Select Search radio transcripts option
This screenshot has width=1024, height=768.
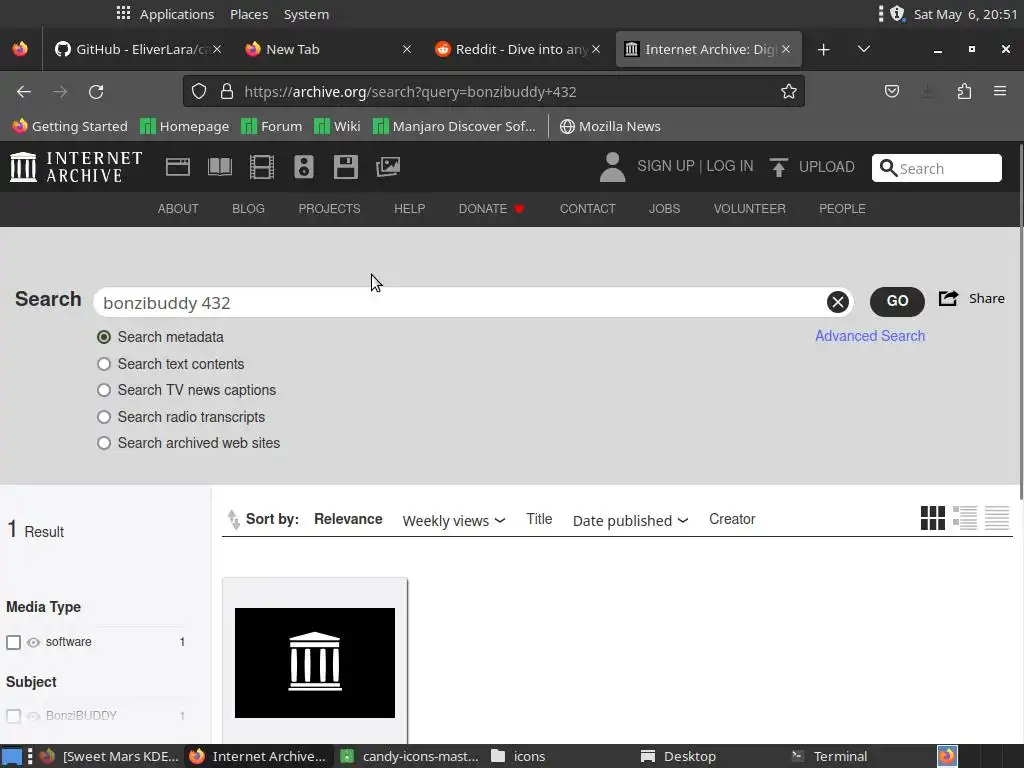(104, 417)
